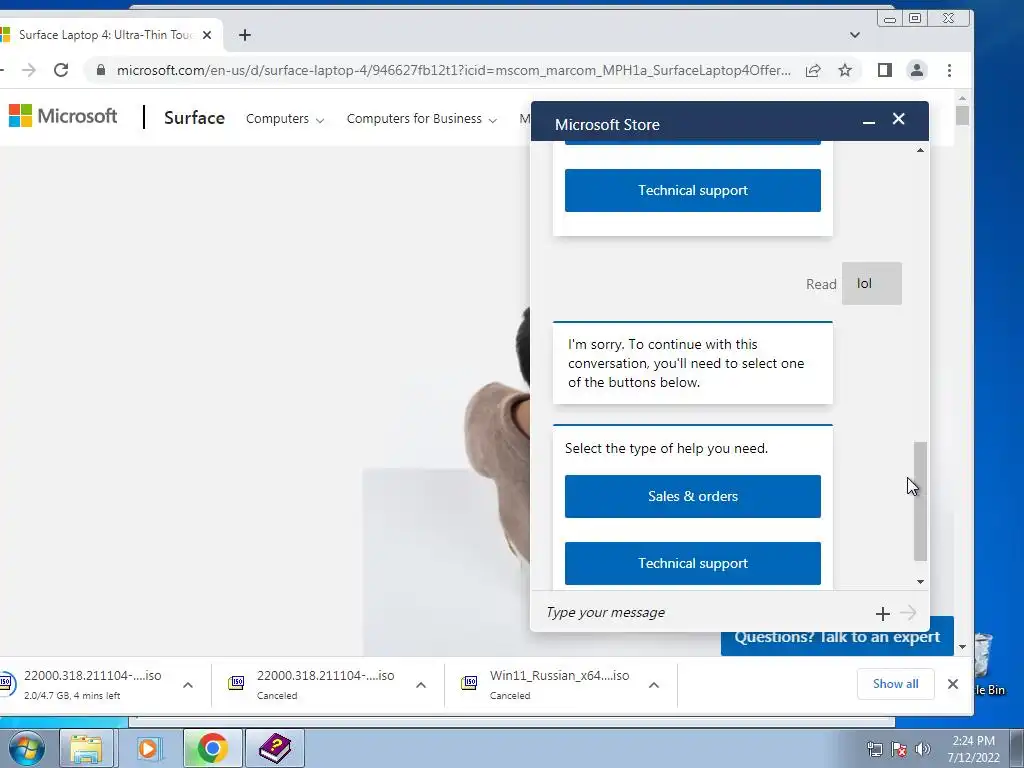
Task: Click the Microsoft logo
Action: coord(63,116)
